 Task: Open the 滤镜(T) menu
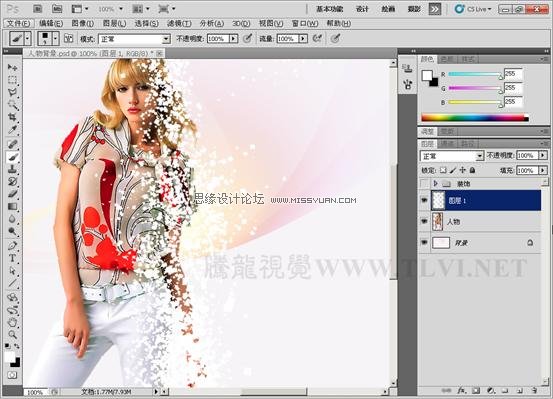pyautogui.click(x=179, y=24)
